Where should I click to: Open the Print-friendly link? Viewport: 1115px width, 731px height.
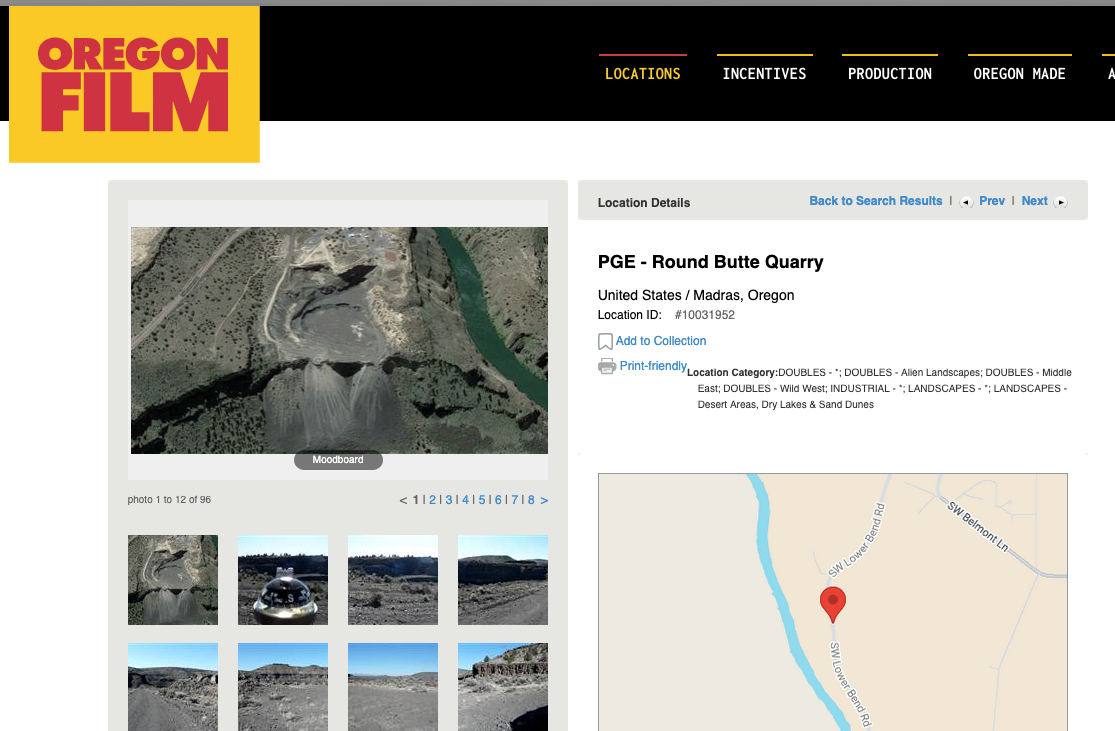(653, 366)
